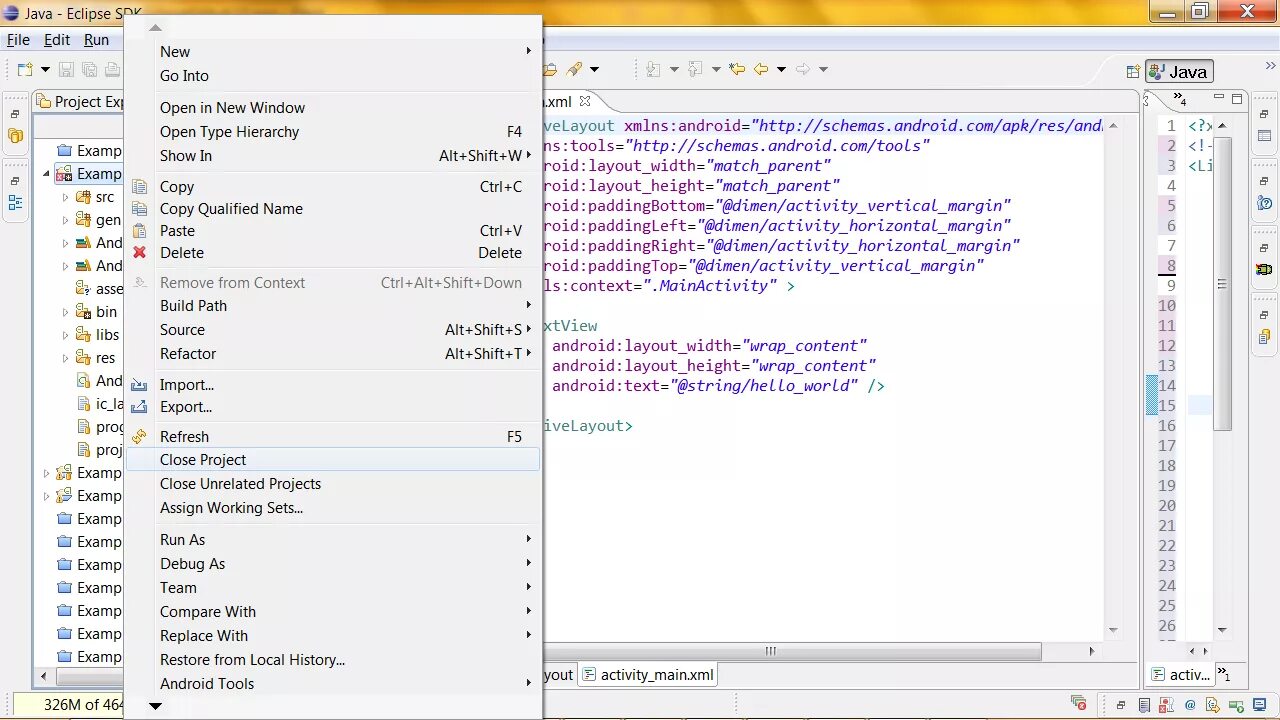The image size is (1280, 720).
Task: Select the activity_main.xml bottom editor tab
Action: 648,675
